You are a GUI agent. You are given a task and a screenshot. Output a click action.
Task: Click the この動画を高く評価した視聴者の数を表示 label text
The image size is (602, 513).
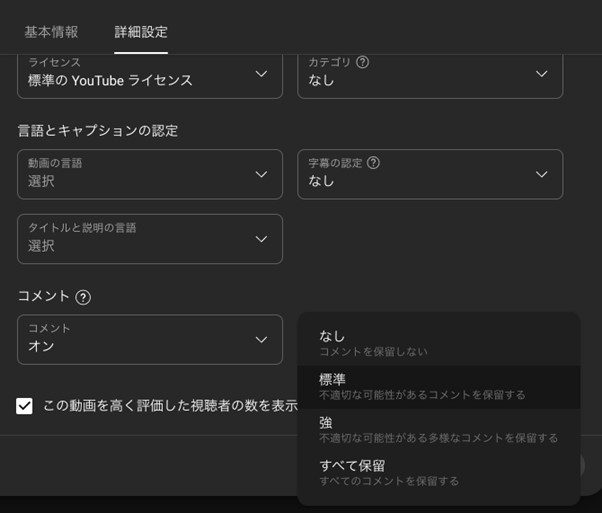(170, 406)
